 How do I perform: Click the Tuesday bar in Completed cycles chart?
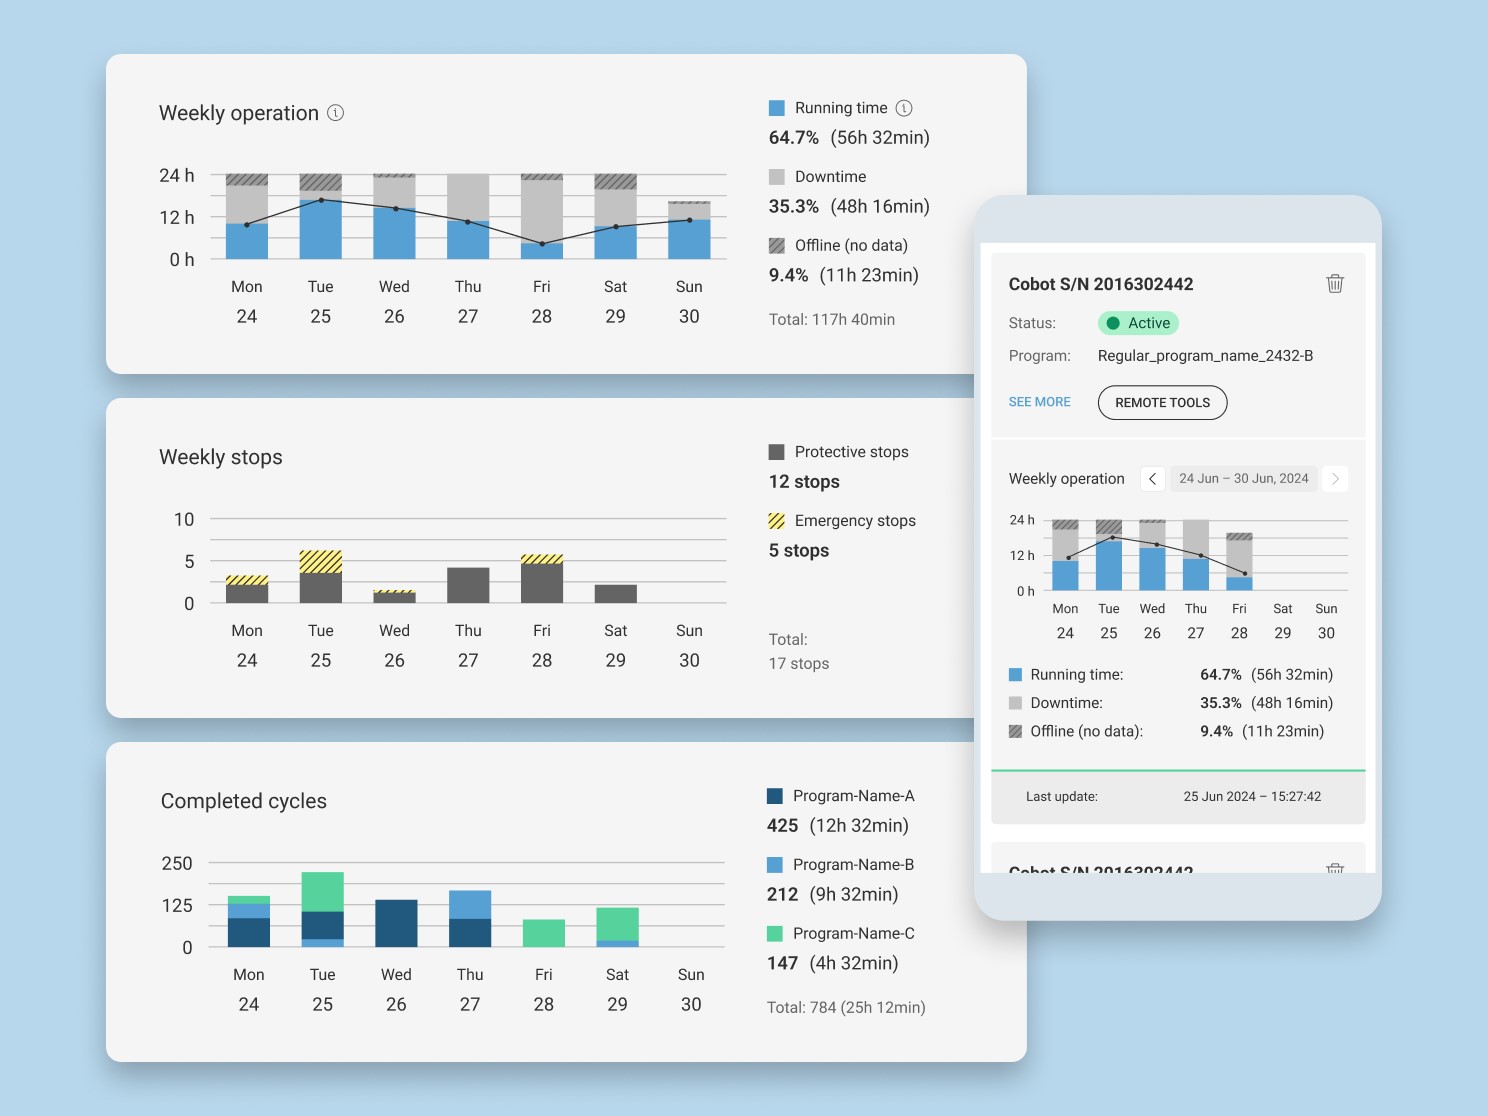(322, 910)
